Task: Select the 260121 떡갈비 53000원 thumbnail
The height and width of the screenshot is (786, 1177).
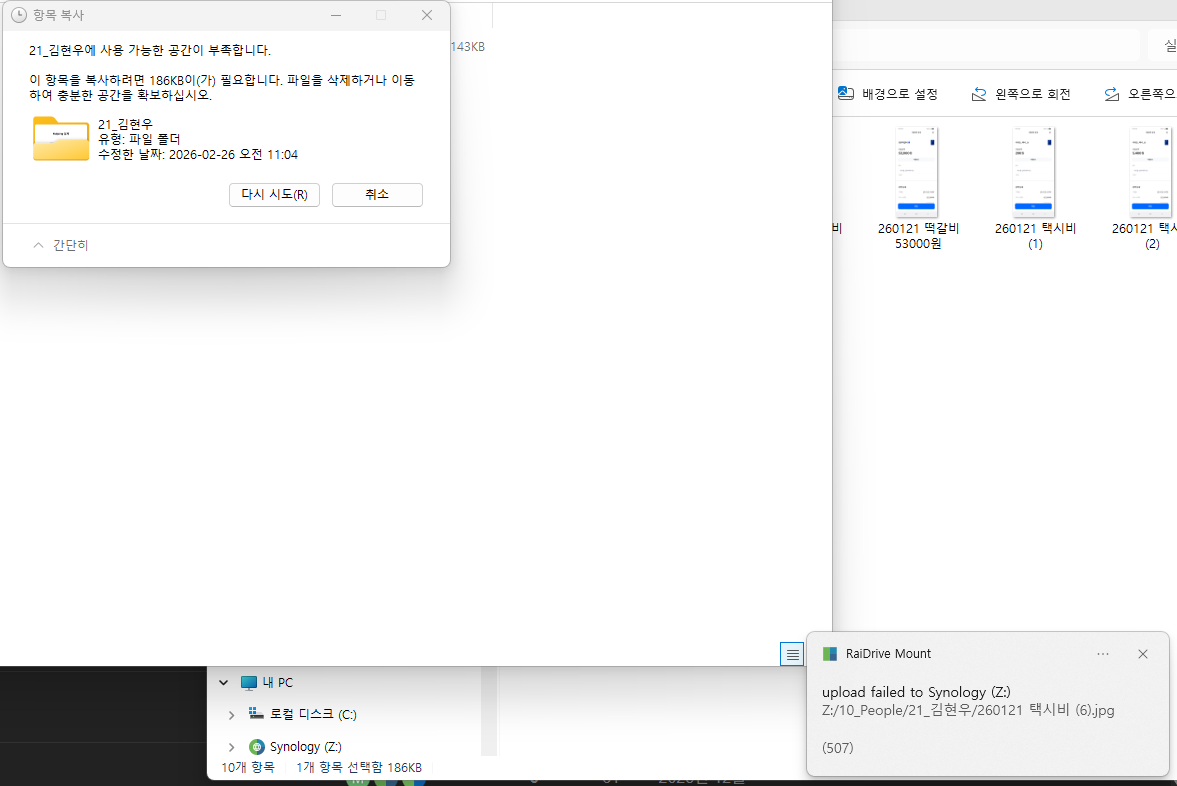Action: click(917, 173)
